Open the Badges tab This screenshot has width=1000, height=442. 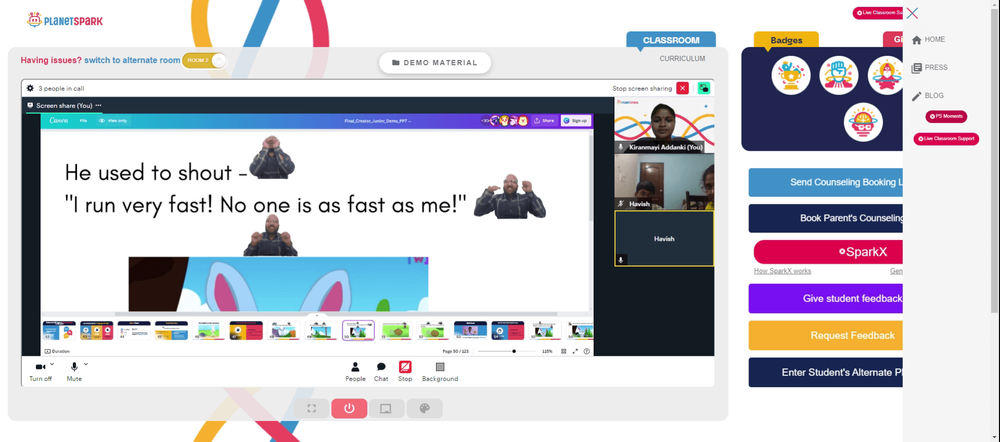pyautogui.click(x=786, y=40)
